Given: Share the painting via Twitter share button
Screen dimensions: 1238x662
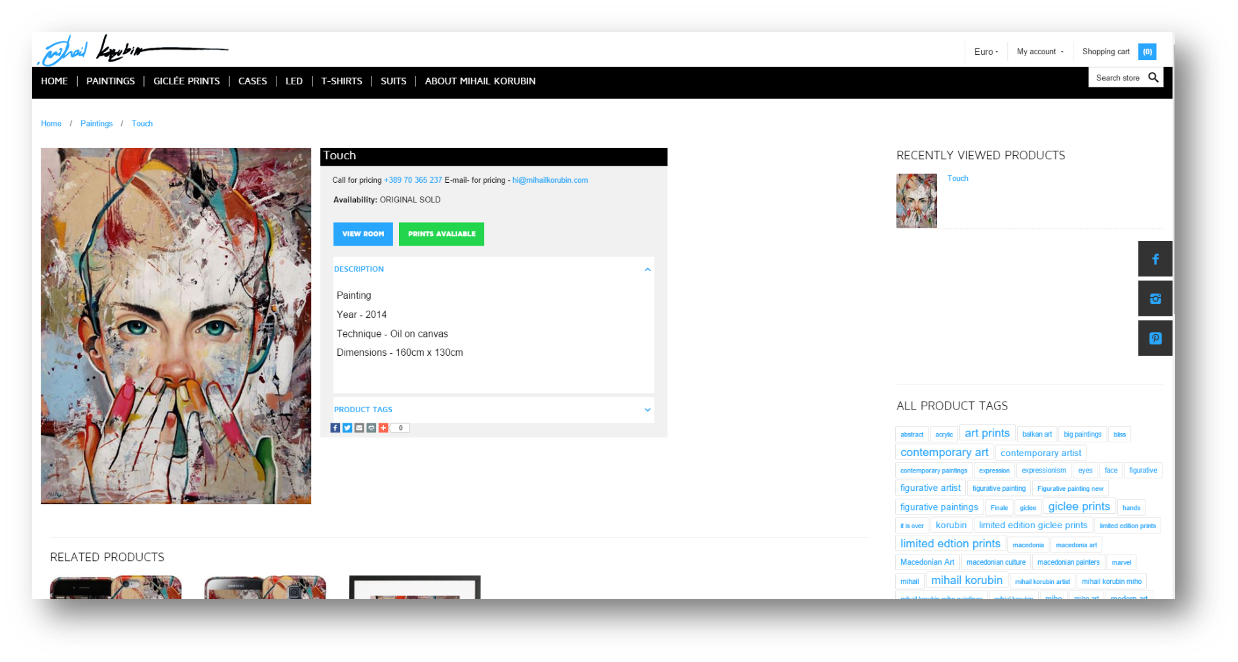Looking at the screenshot, I should tap(347, 428).
